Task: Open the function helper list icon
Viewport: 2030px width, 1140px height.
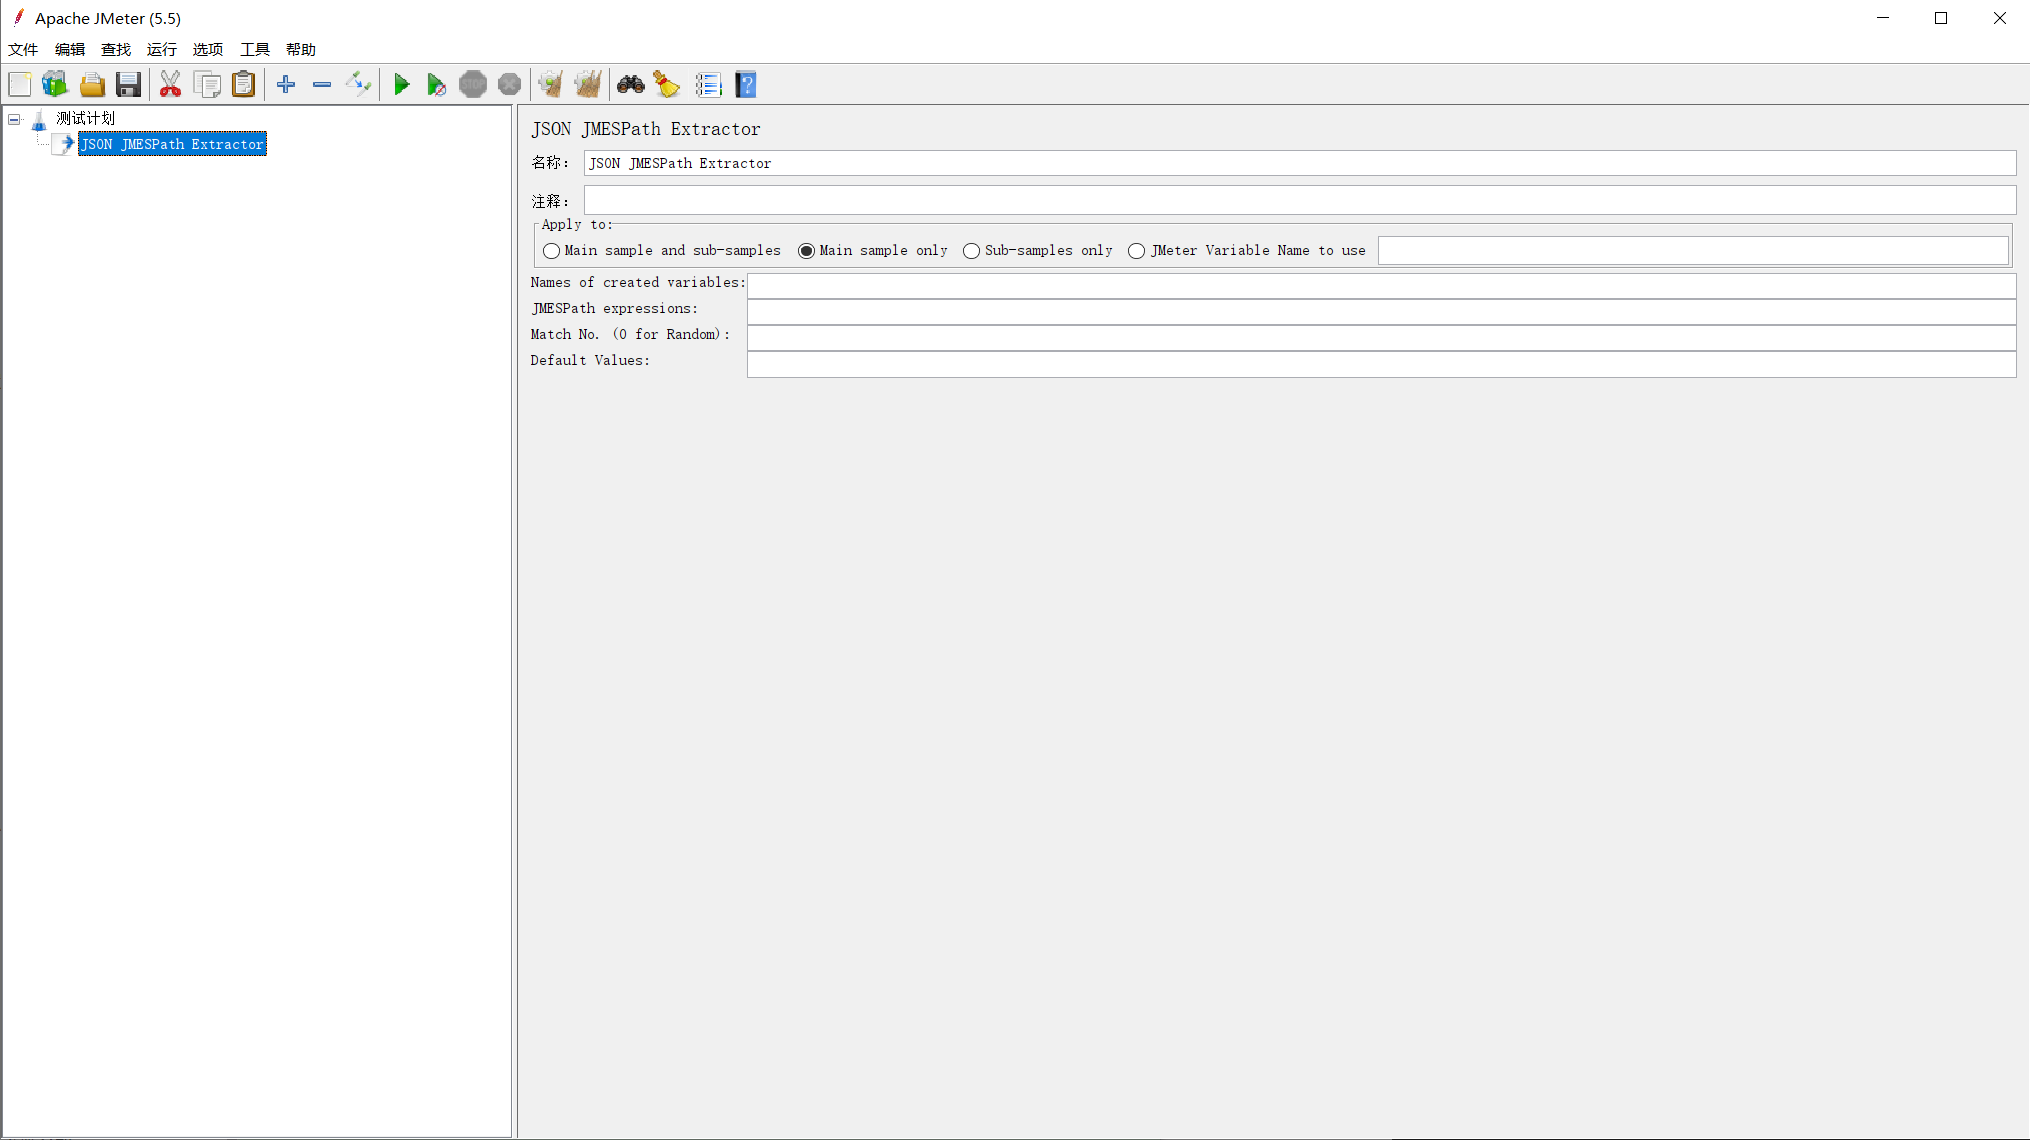Action: tap(709, 85)
